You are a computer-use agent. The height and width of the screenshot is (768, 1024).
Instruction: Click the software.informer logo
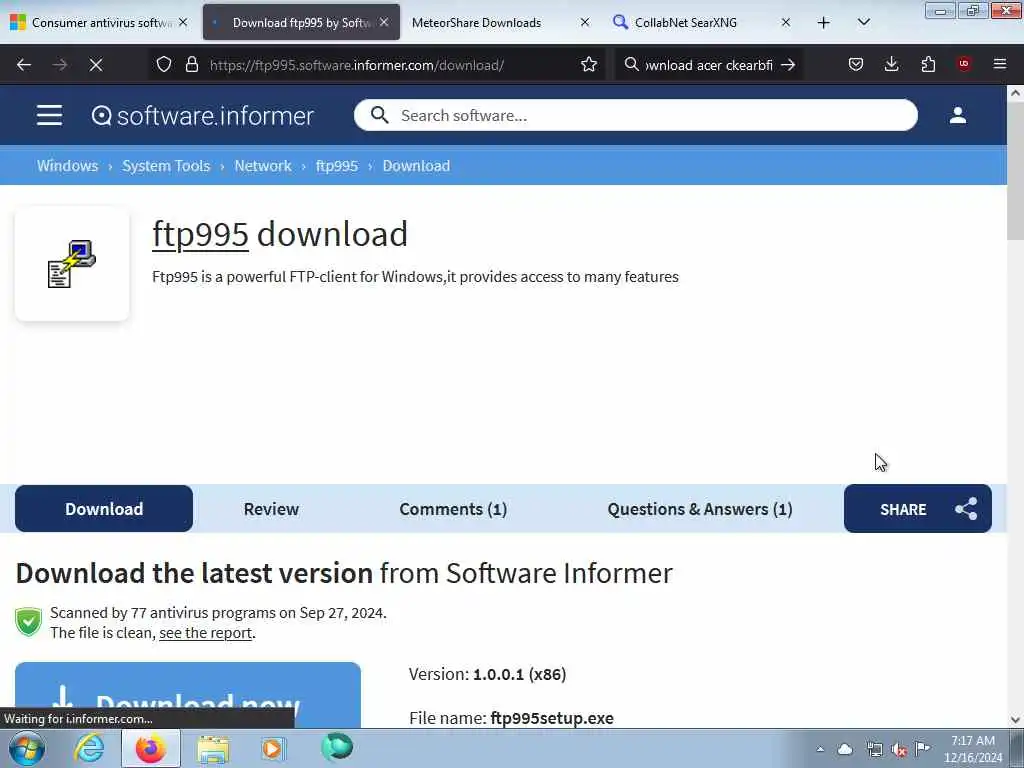click(202, 116)
